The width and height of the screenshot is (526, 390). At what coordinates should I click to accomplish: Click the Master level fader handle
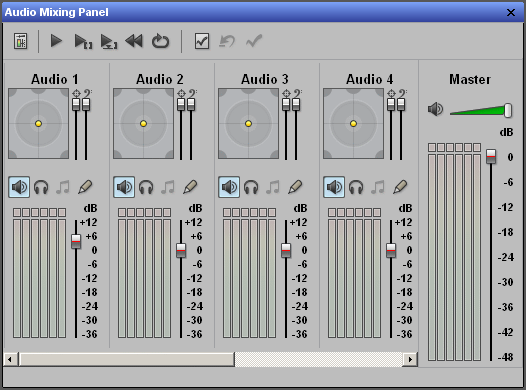click(491, 156)
